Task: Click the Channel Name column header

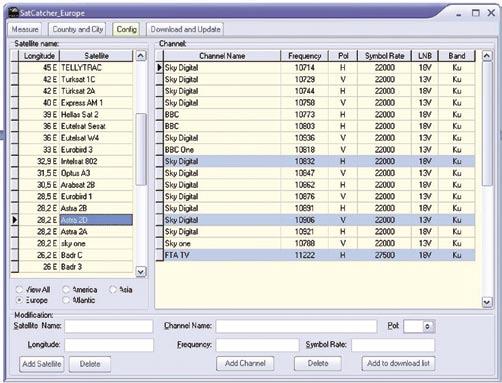Action: (222, 56)
